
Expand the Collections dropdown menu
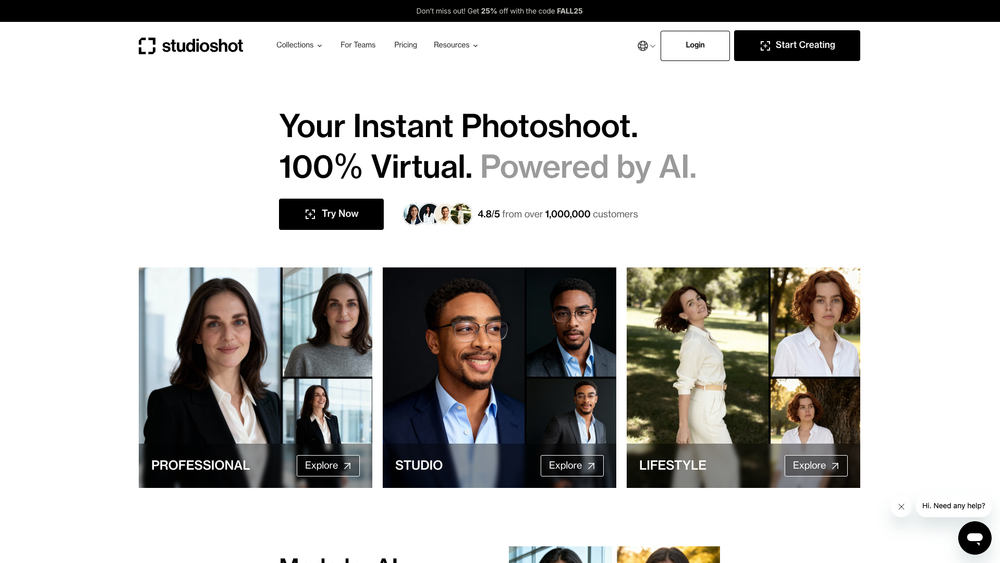[x=299, y=45]
